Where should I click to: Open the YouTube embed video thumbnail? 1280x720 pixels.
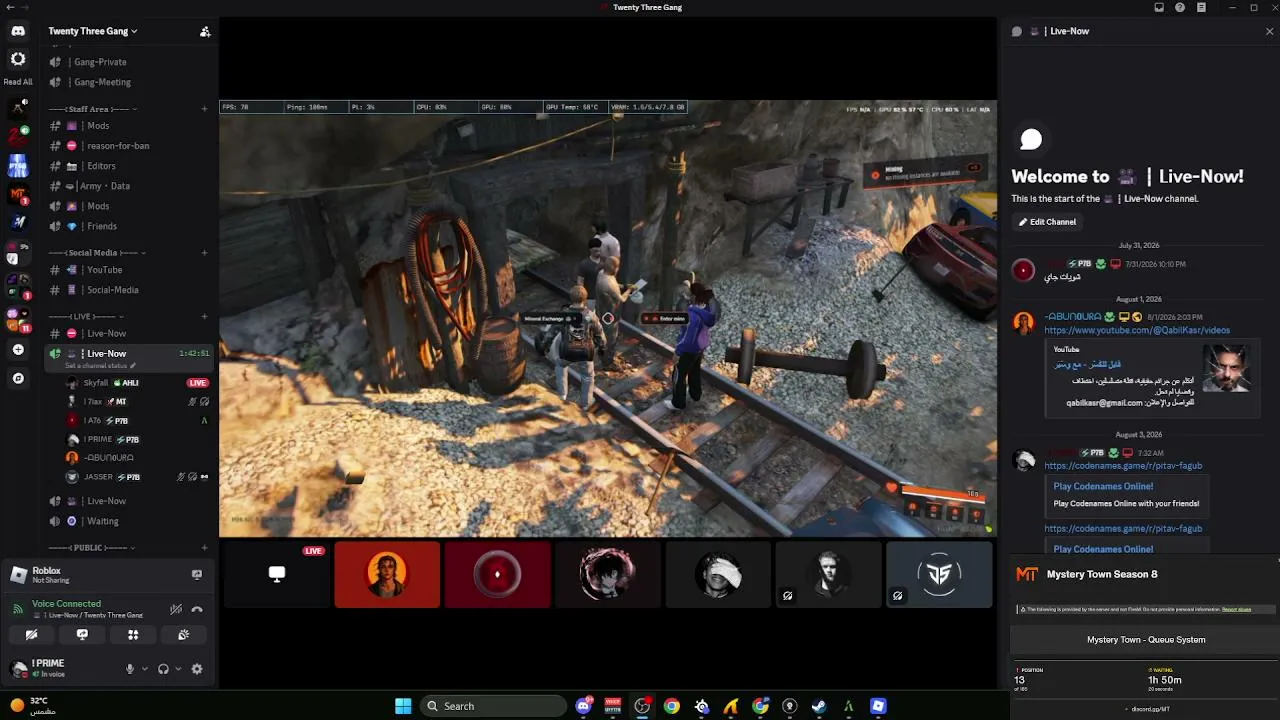[1227, 368]
